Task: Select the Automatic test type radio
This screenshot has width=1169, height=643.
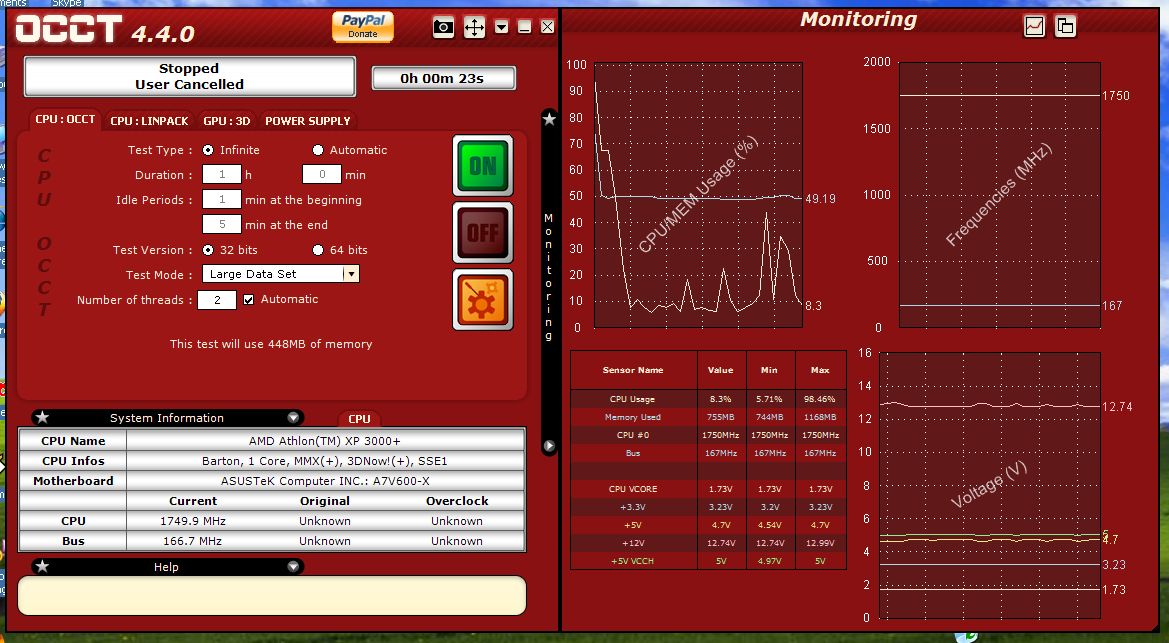Action: point(318,150)
